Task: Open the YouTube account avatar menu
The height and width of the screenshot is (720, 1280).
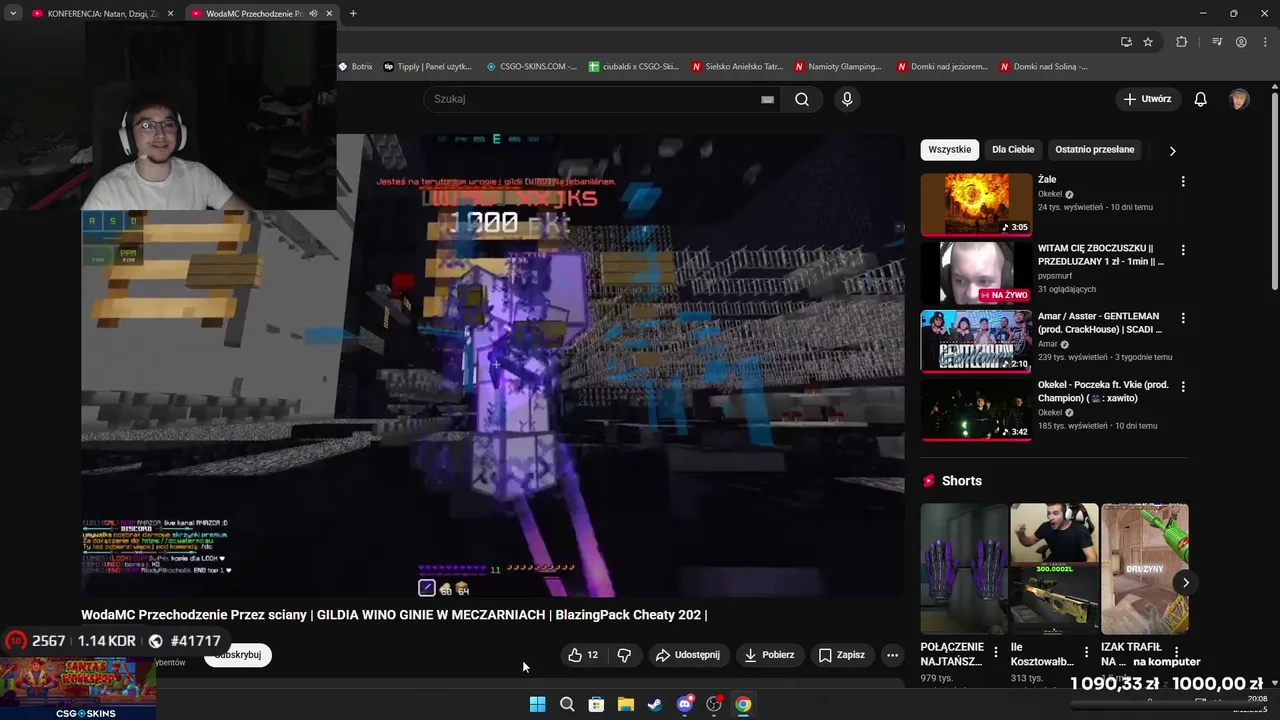Action: point(1239,99)
